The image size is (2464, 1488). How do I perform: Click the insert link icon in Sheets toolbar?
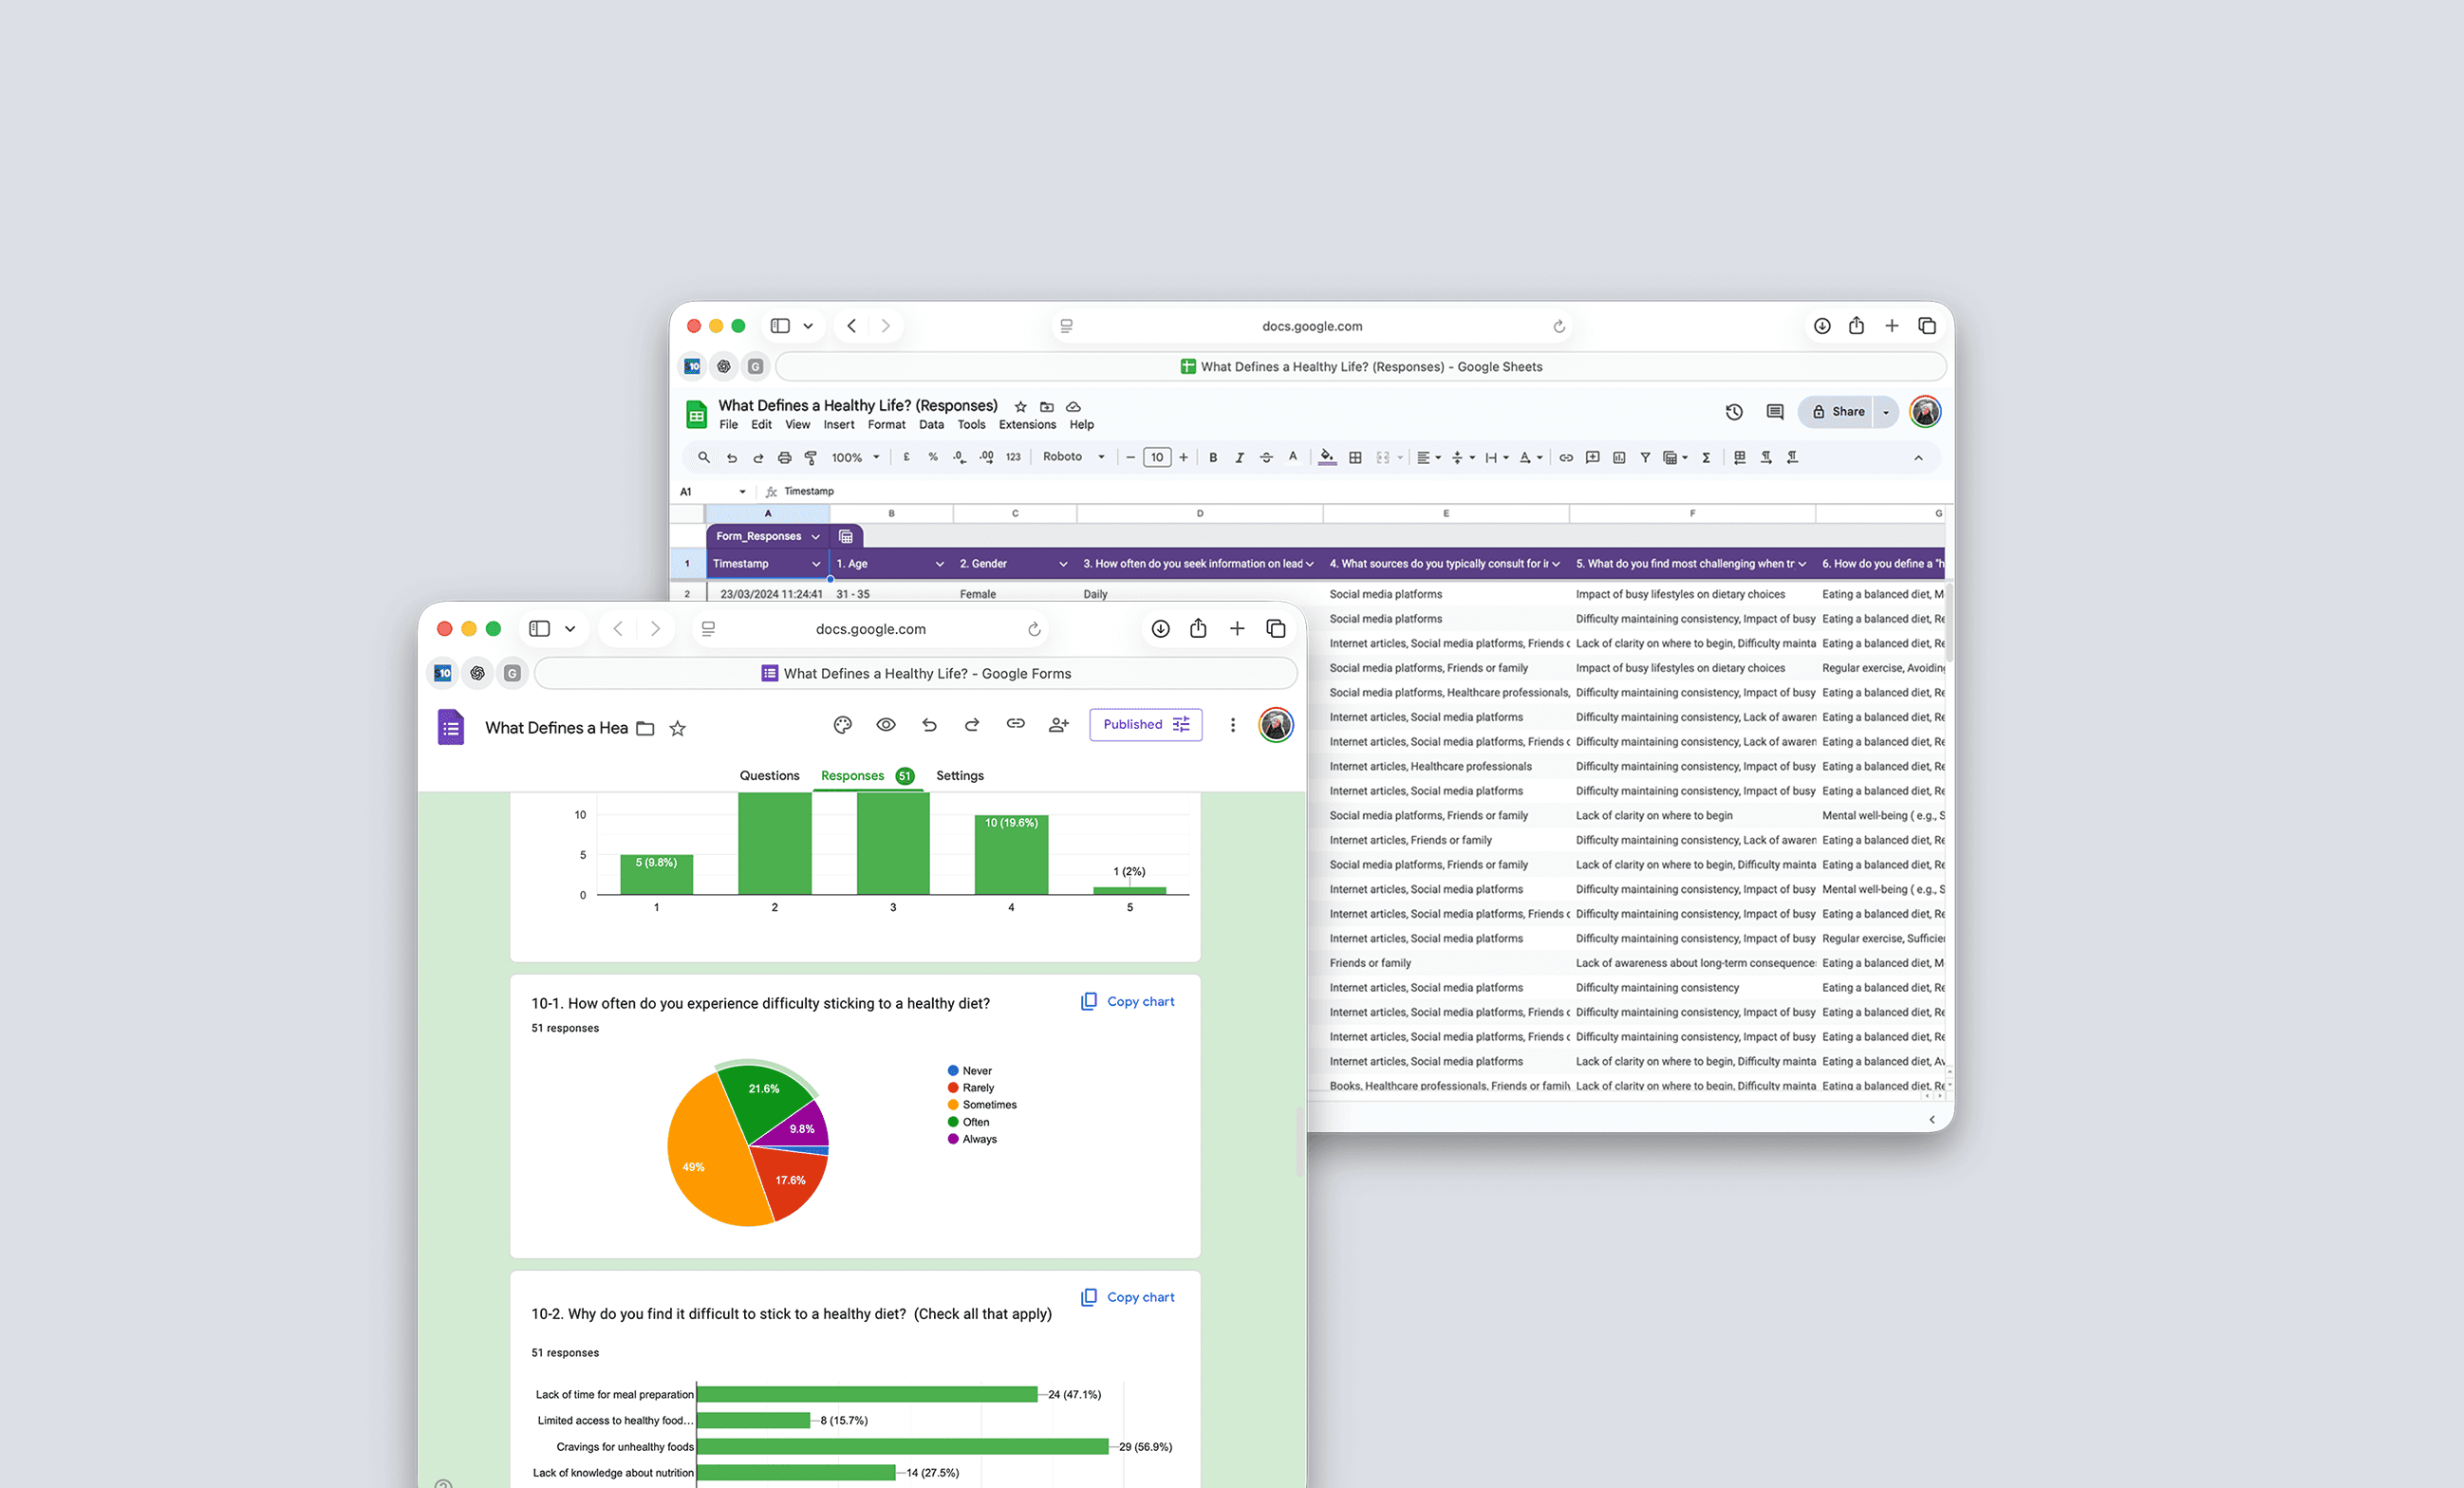pos(1566,457)
